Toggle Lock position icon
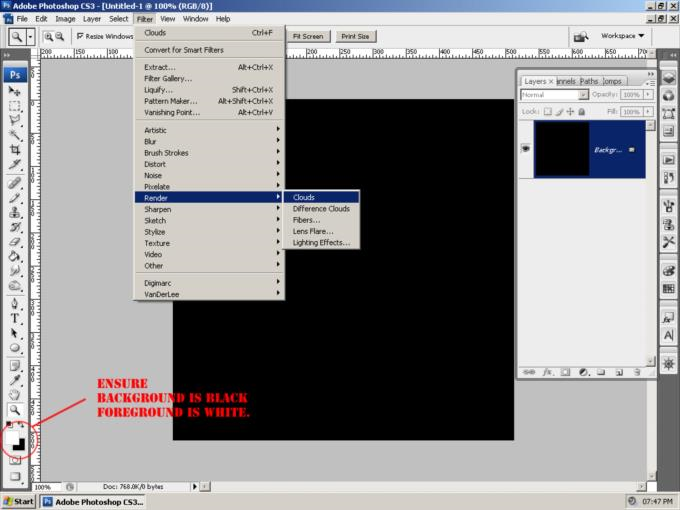The image size is (680, 510). (x=570, y=112)
